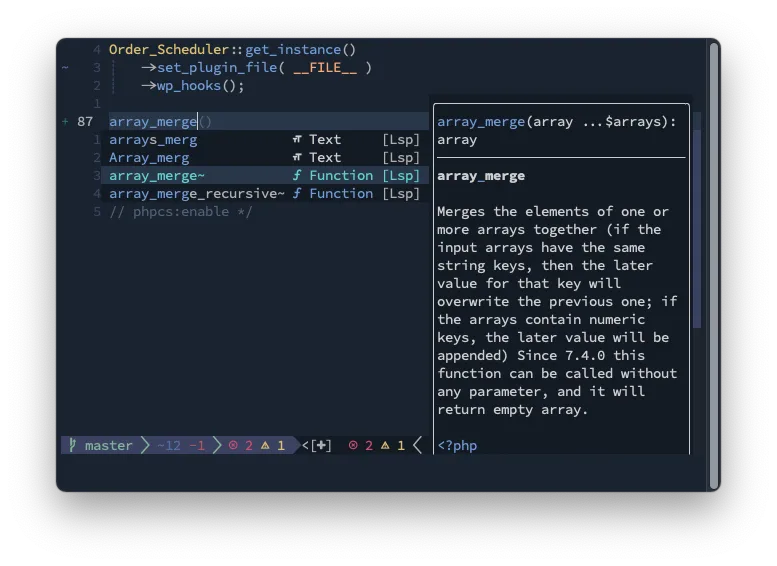
Task: Click the [Lsp] source label for arrays_merg
Action: [401, 140]
